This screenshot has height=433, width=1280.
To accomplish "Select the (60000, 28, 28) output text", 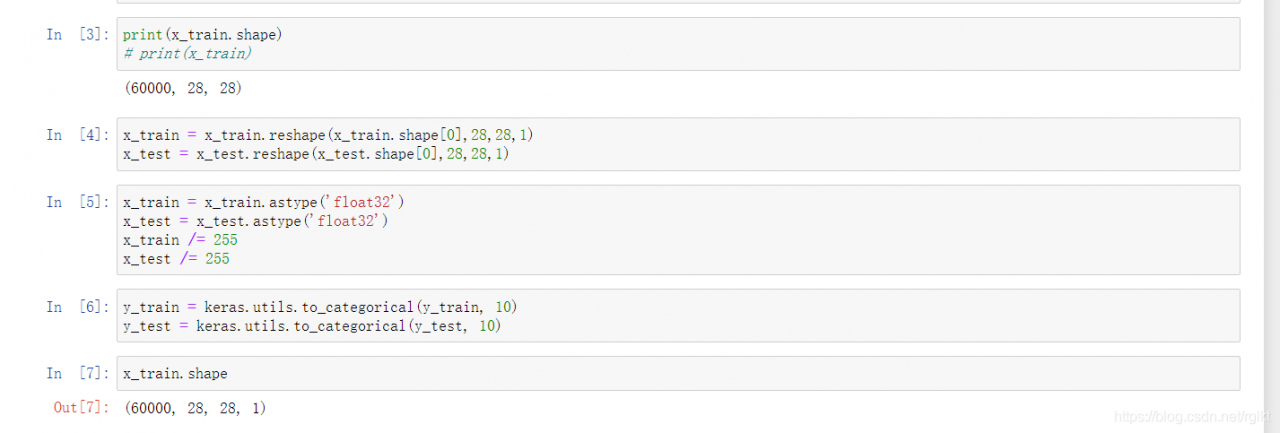I will coord(183,88).
